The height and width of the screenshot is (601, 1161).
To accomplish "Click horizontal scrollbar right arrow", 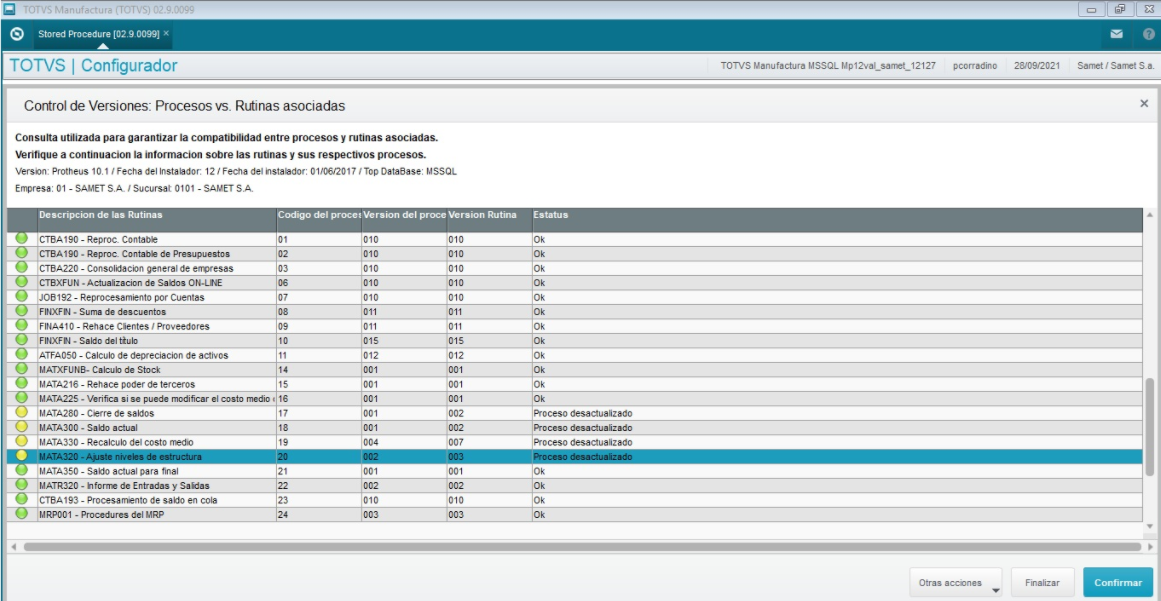I will tap(1150, 546).
